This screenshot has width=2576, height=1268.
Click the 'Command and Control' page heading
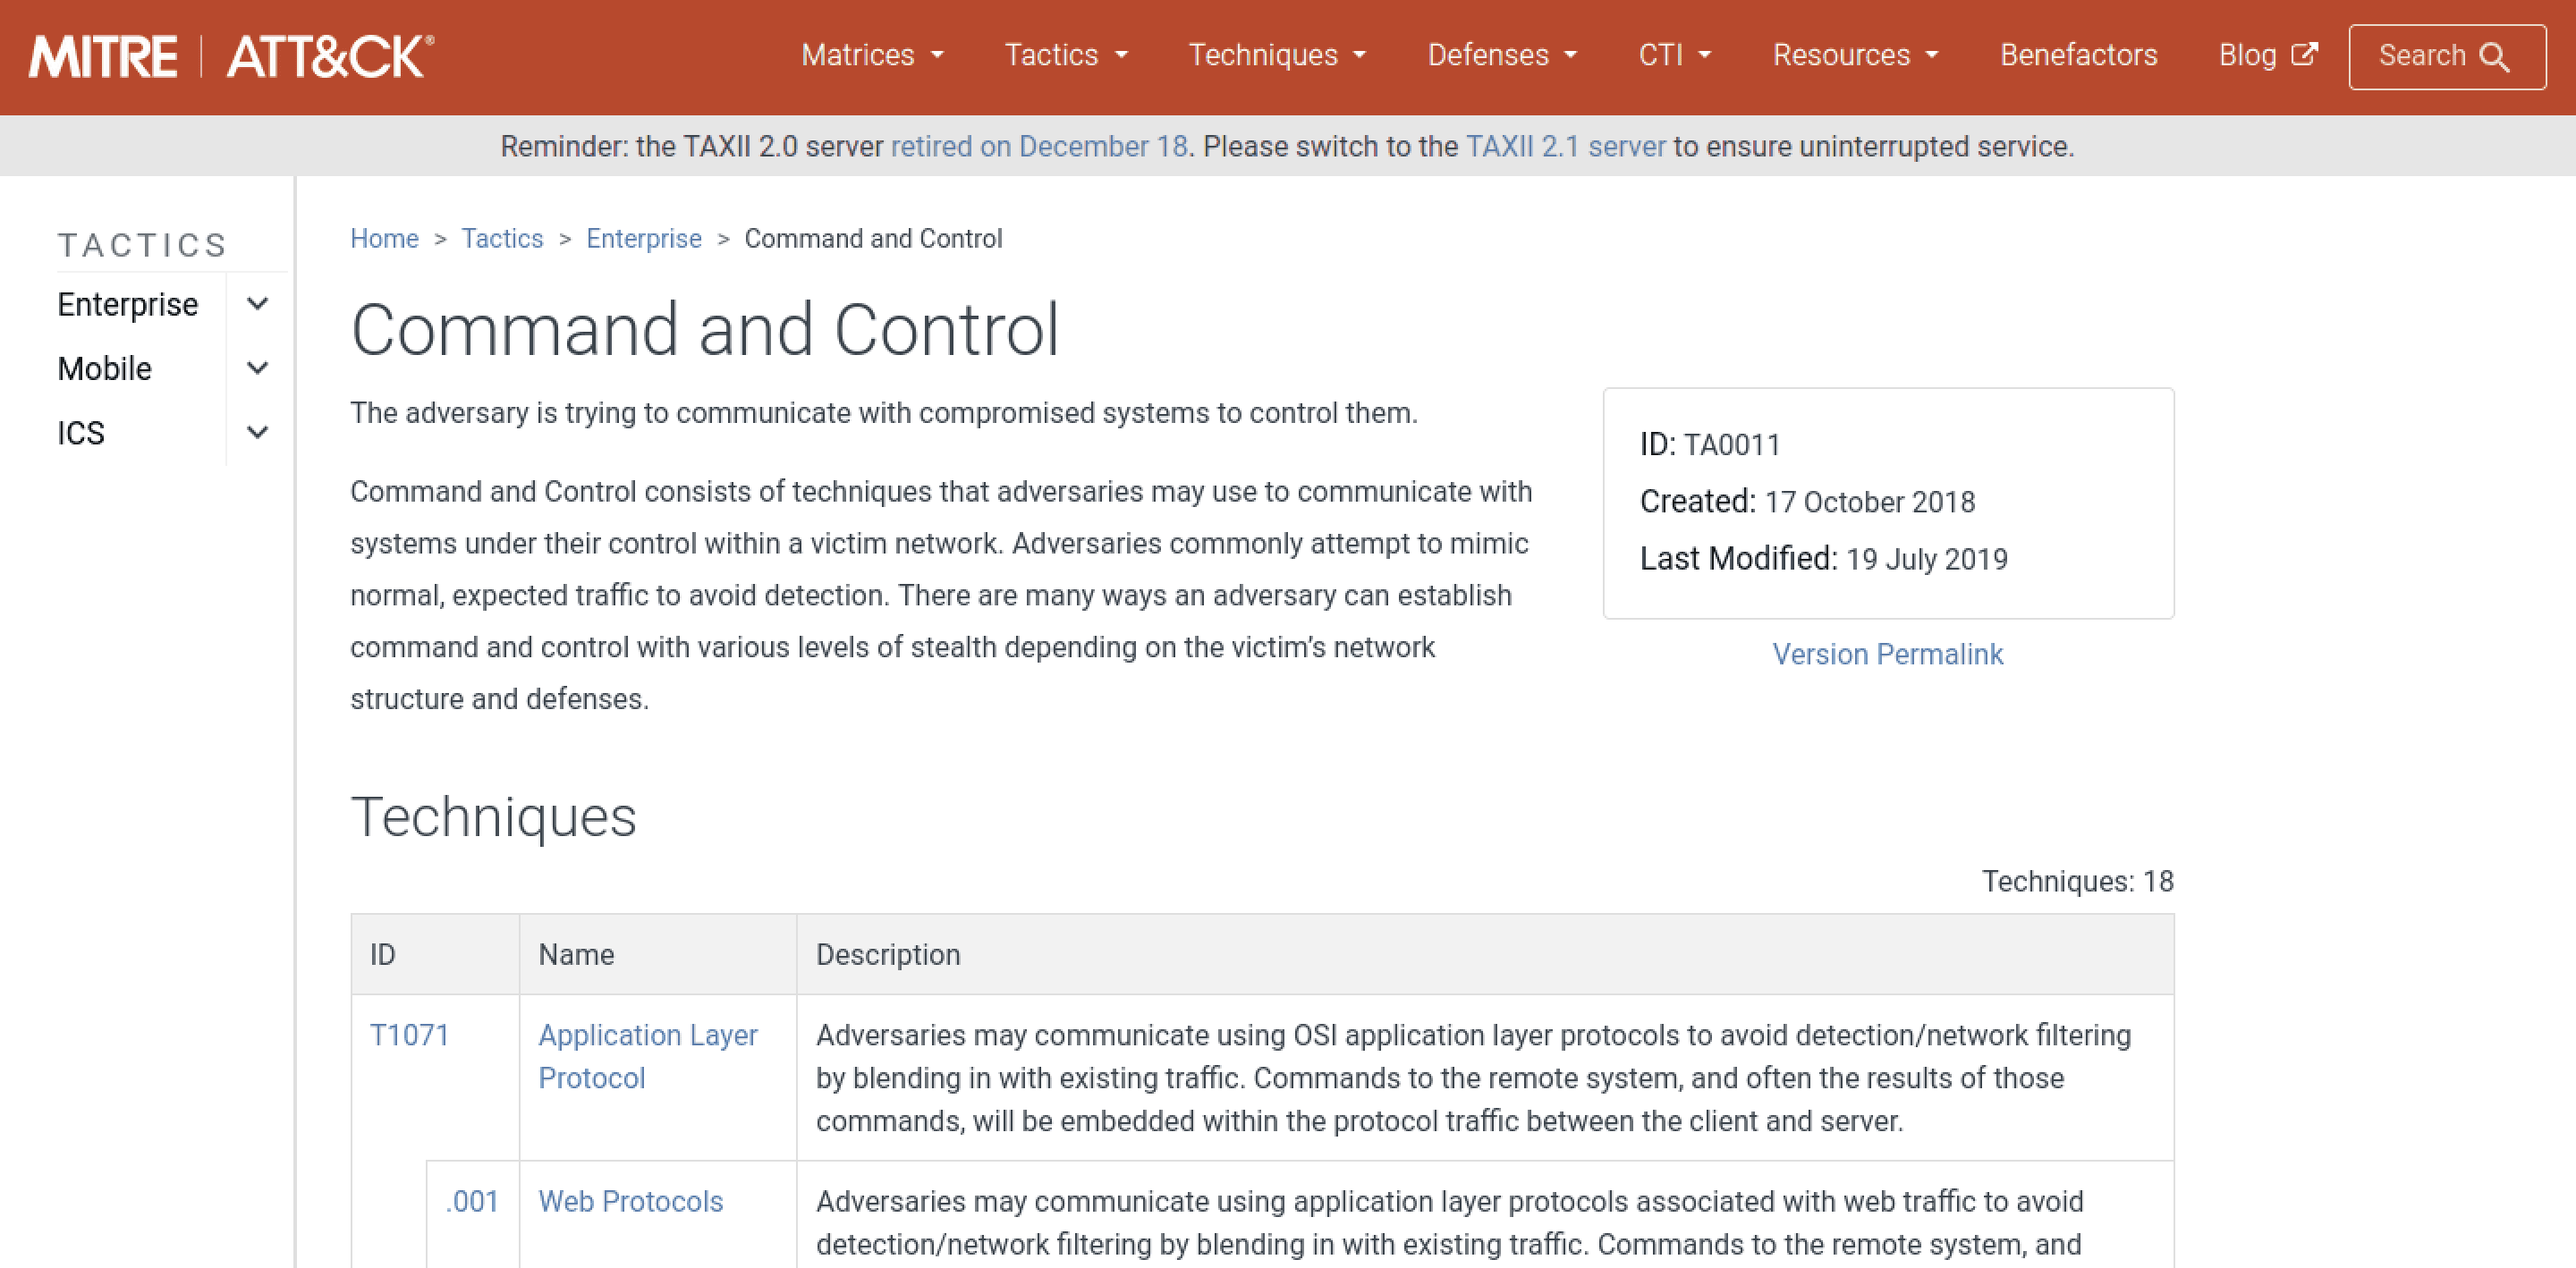(705, 329)
